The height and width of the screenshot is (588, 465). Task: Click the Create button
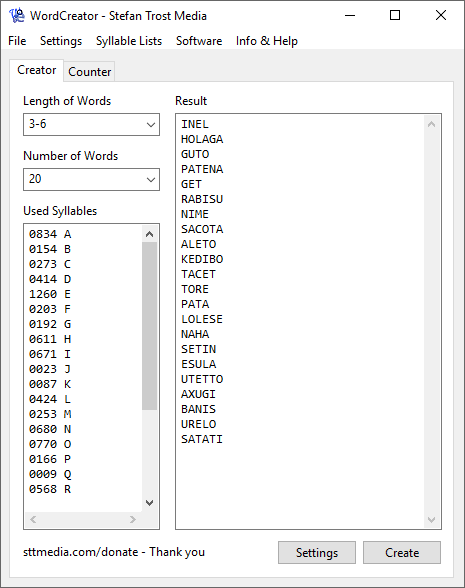(x=402, y=552)
